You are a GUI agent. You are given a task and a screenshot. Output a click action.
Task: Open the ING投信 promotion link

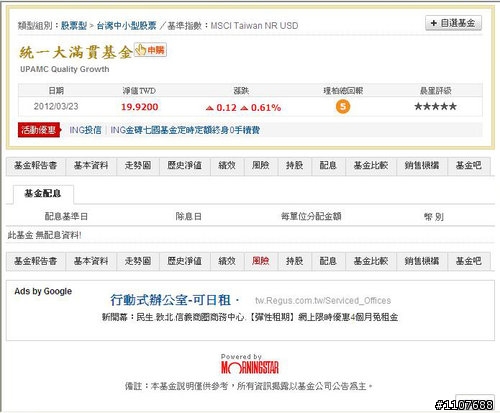(x=85, y=130)
